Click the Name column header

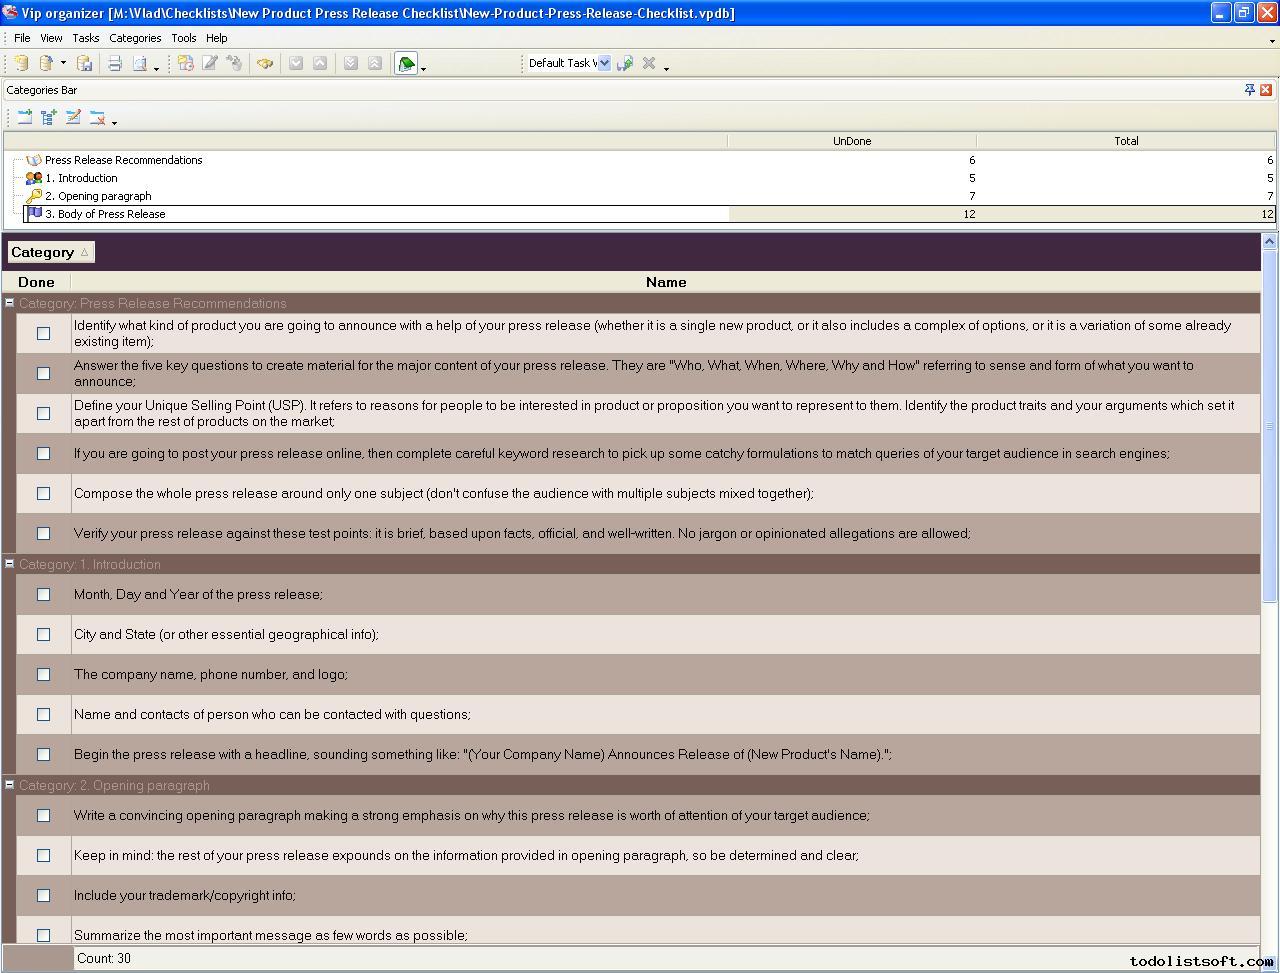665,282
